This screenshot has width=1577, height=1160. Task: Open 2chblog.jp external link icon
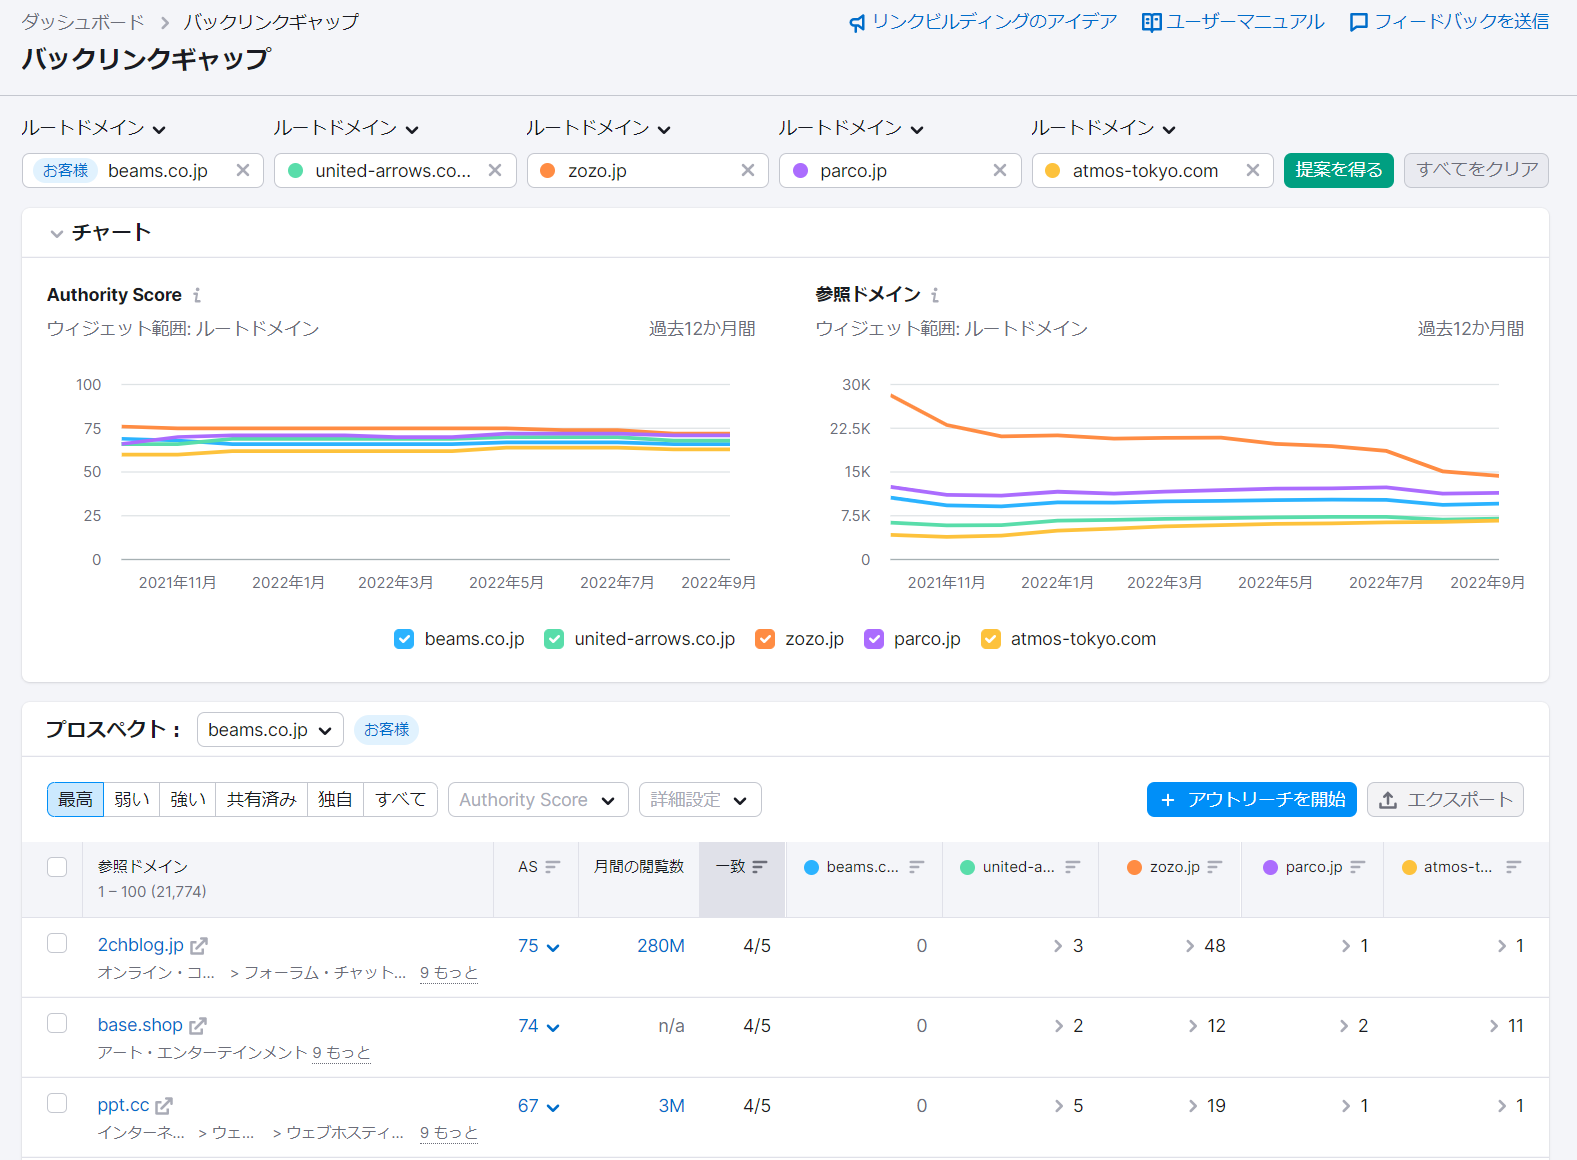199,945
